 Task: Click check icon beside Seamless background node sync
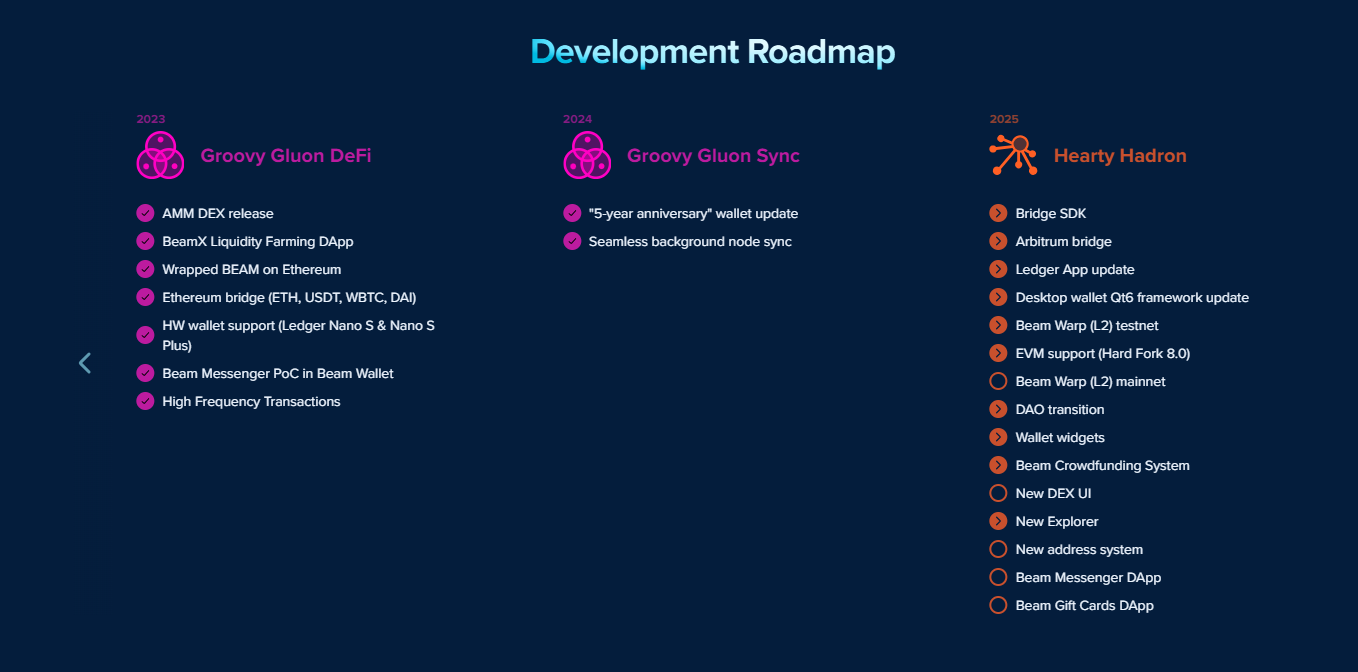coord(572,241)
